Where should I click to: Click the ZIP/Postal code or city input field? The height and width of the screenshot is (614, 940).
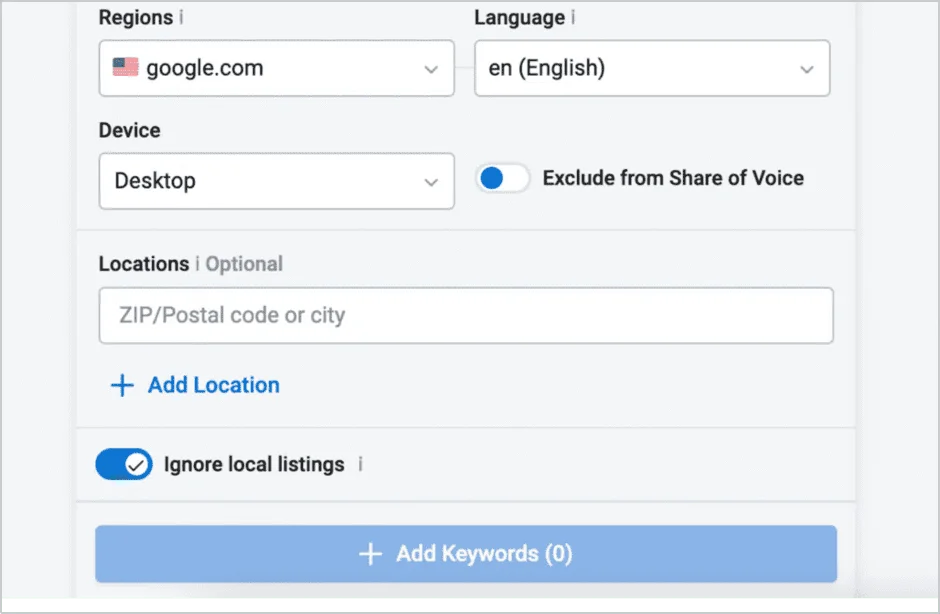[x=466, y=315]
